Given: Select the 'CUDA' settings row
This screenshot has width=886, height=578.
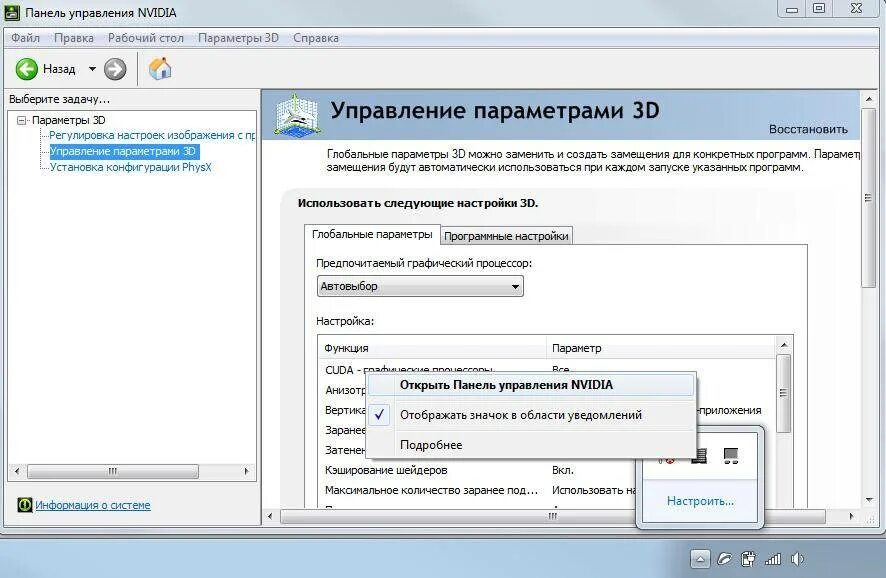Looking at the screenshot, I should [x=547, y=369].
